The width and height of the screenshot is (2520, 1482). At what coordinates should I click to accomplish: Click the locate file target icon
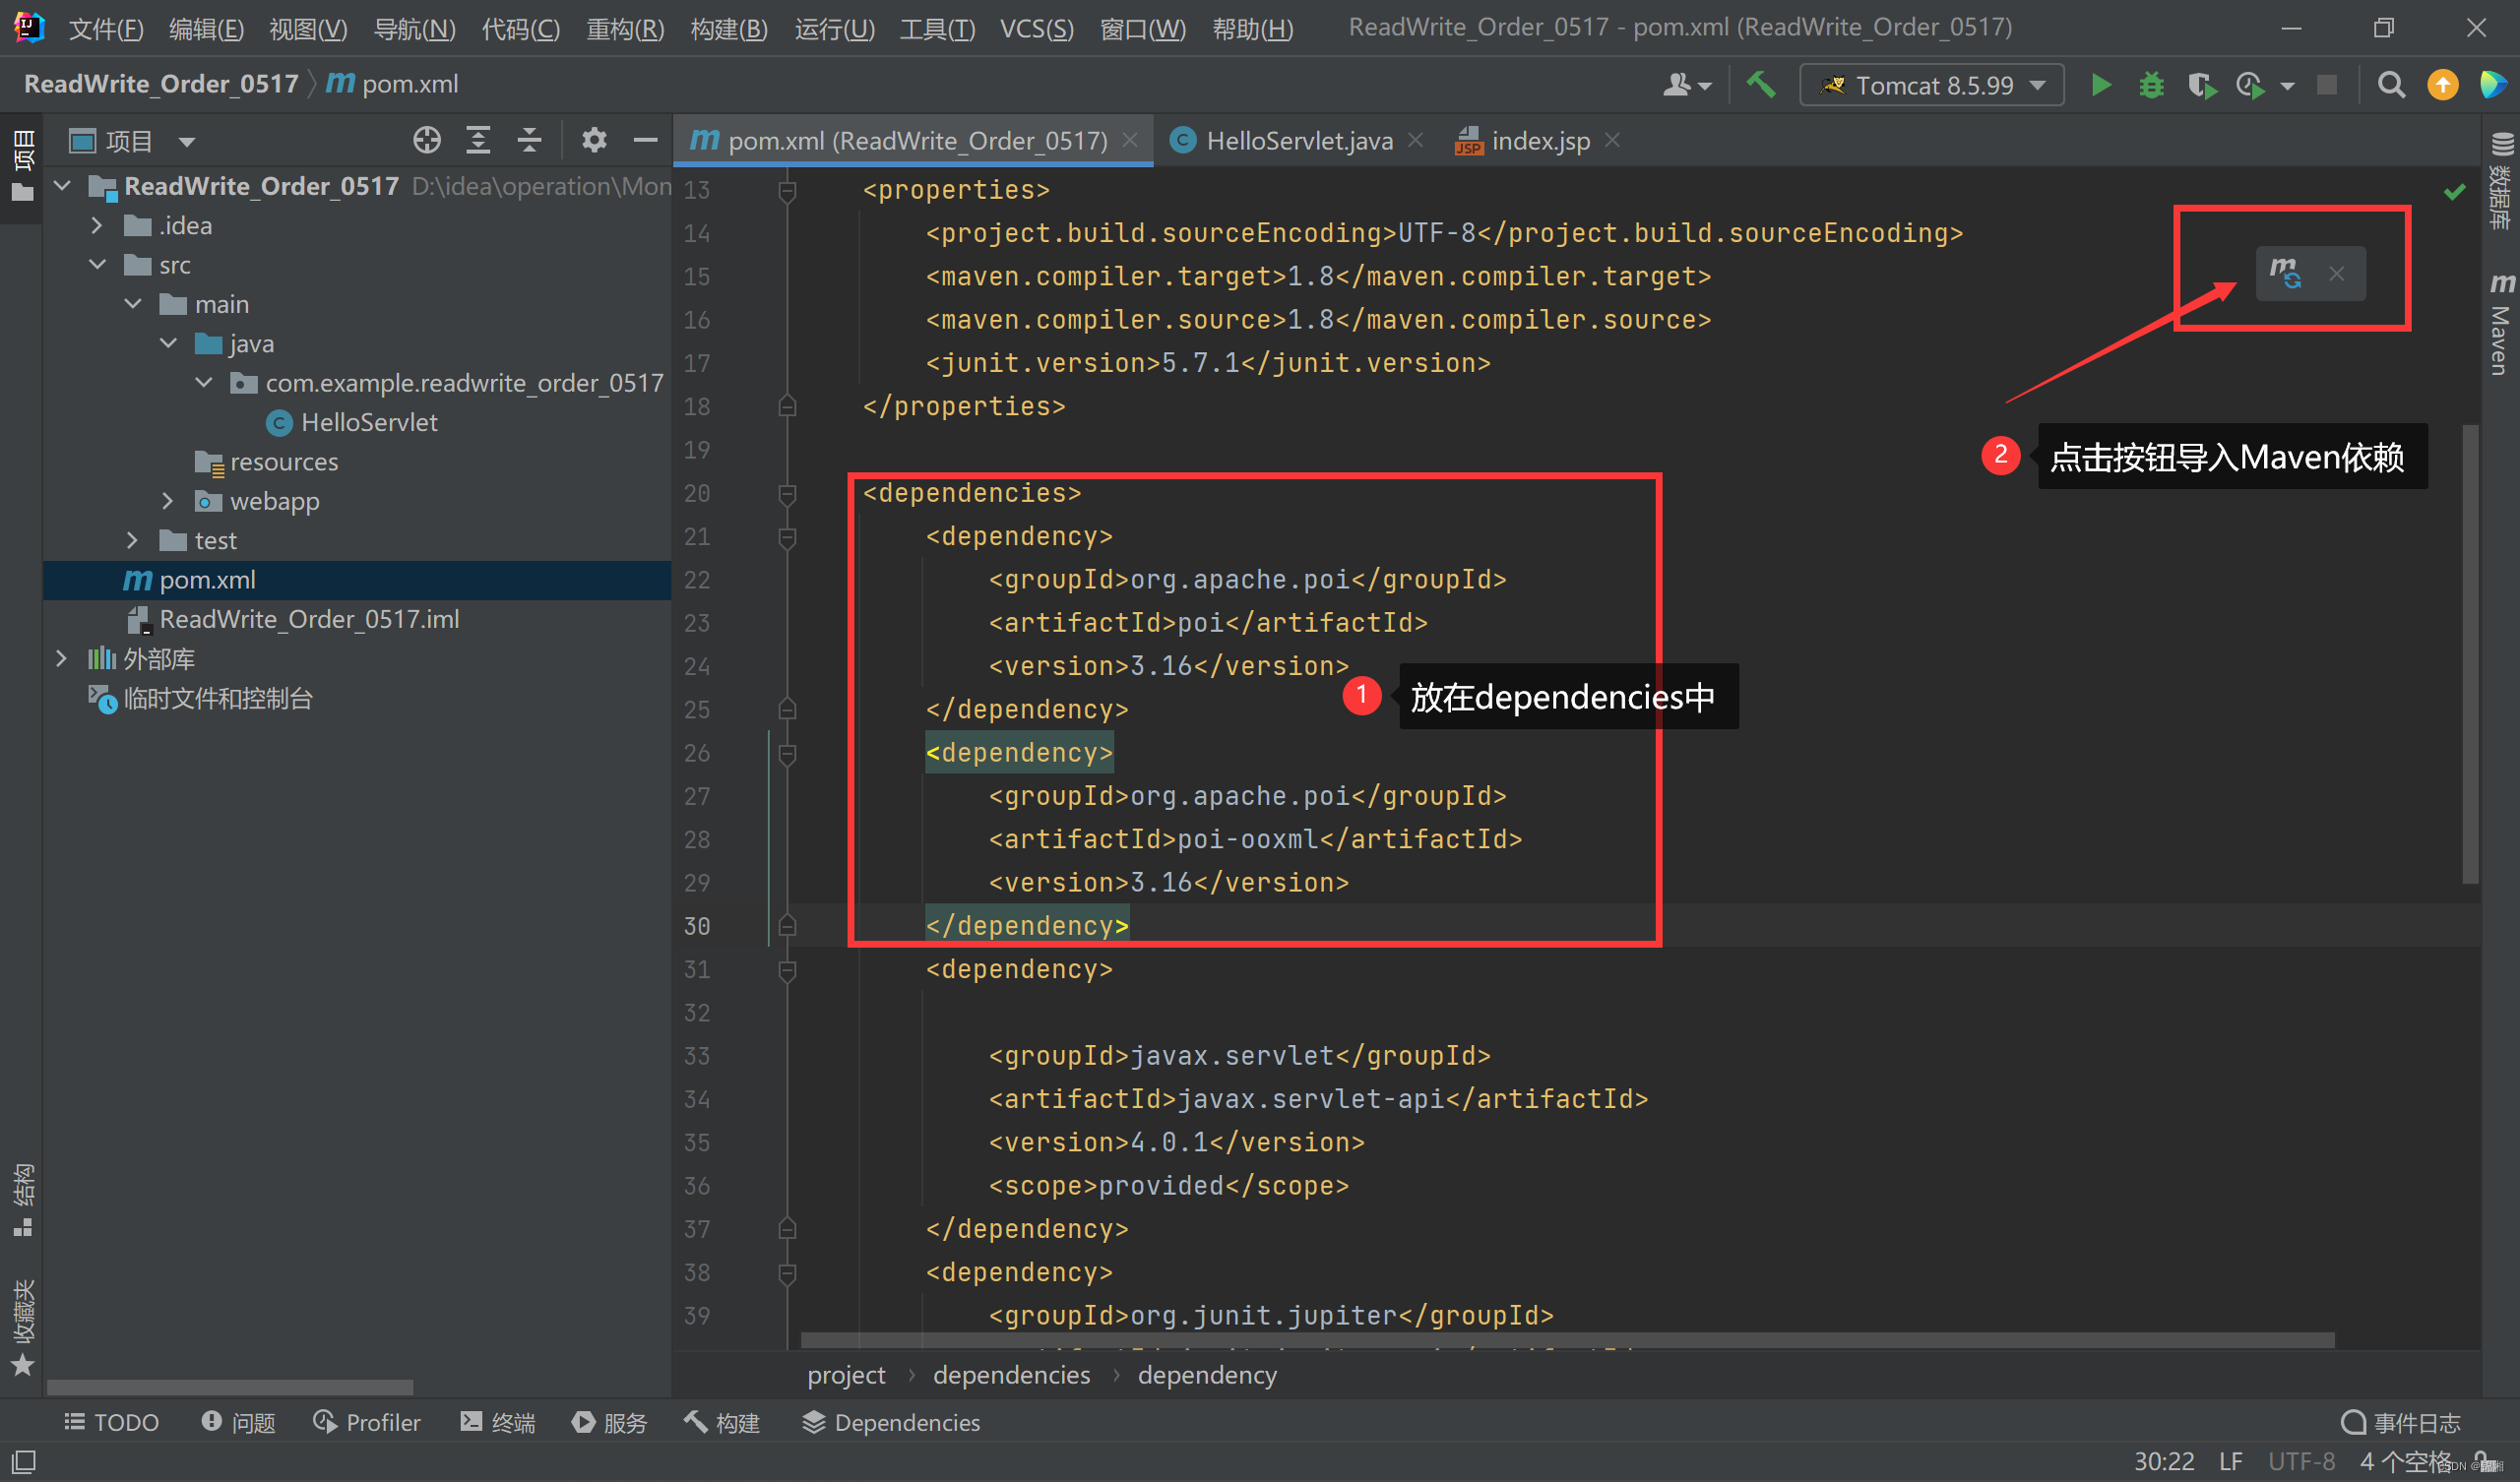(427, 141)
